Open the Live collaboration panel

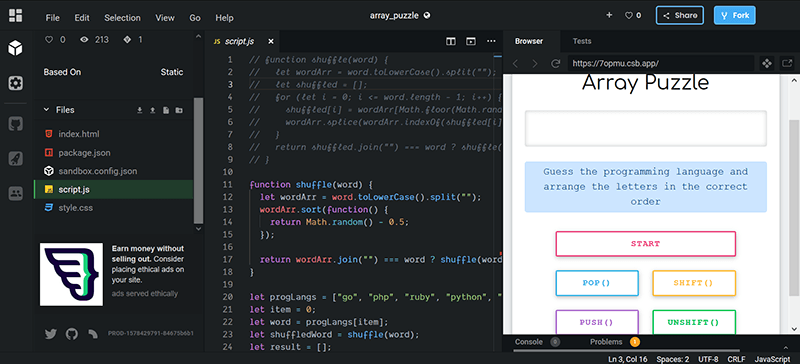pyautogui.click(x=15, y=193)
